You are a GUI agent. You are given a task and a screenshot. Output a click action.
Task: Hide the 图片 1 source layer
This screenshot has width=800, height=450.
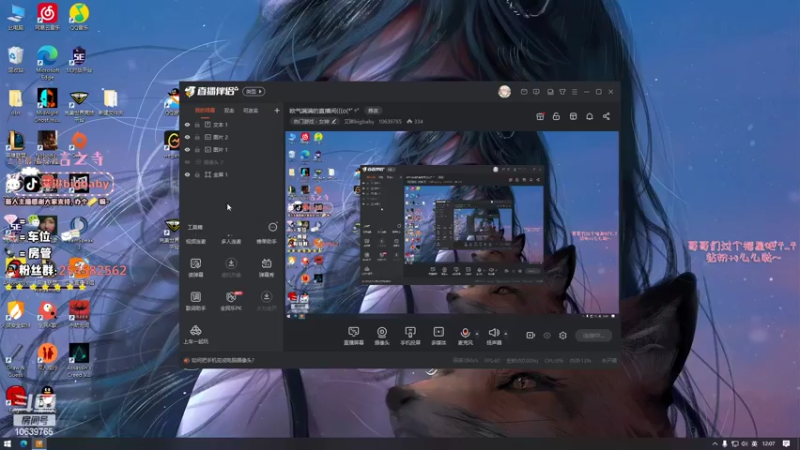[187, 149]
